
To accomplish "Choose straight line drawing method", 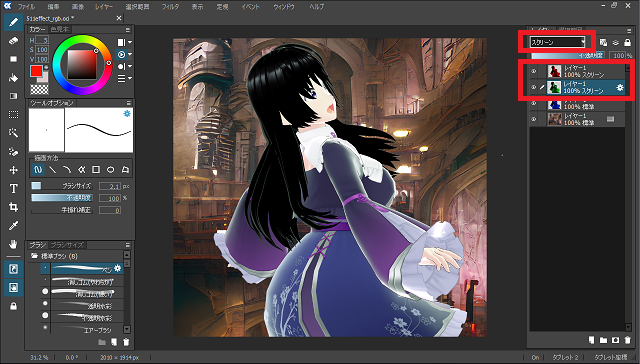I will coord(53,169).
